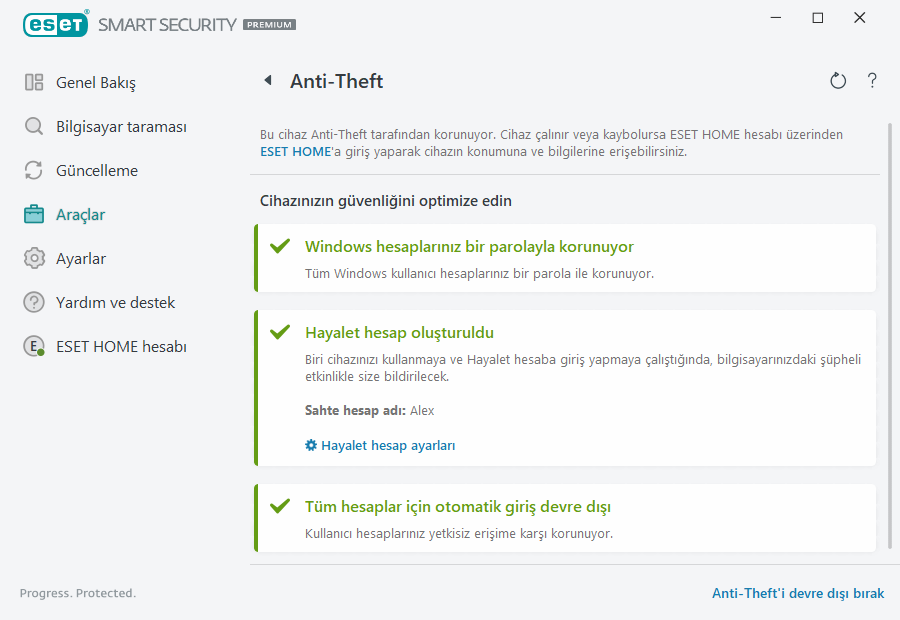This screenshot has height=620, width=900.
Task: Expand the Hayalet hesap oluşturuldu card
Action: point(399,332)
